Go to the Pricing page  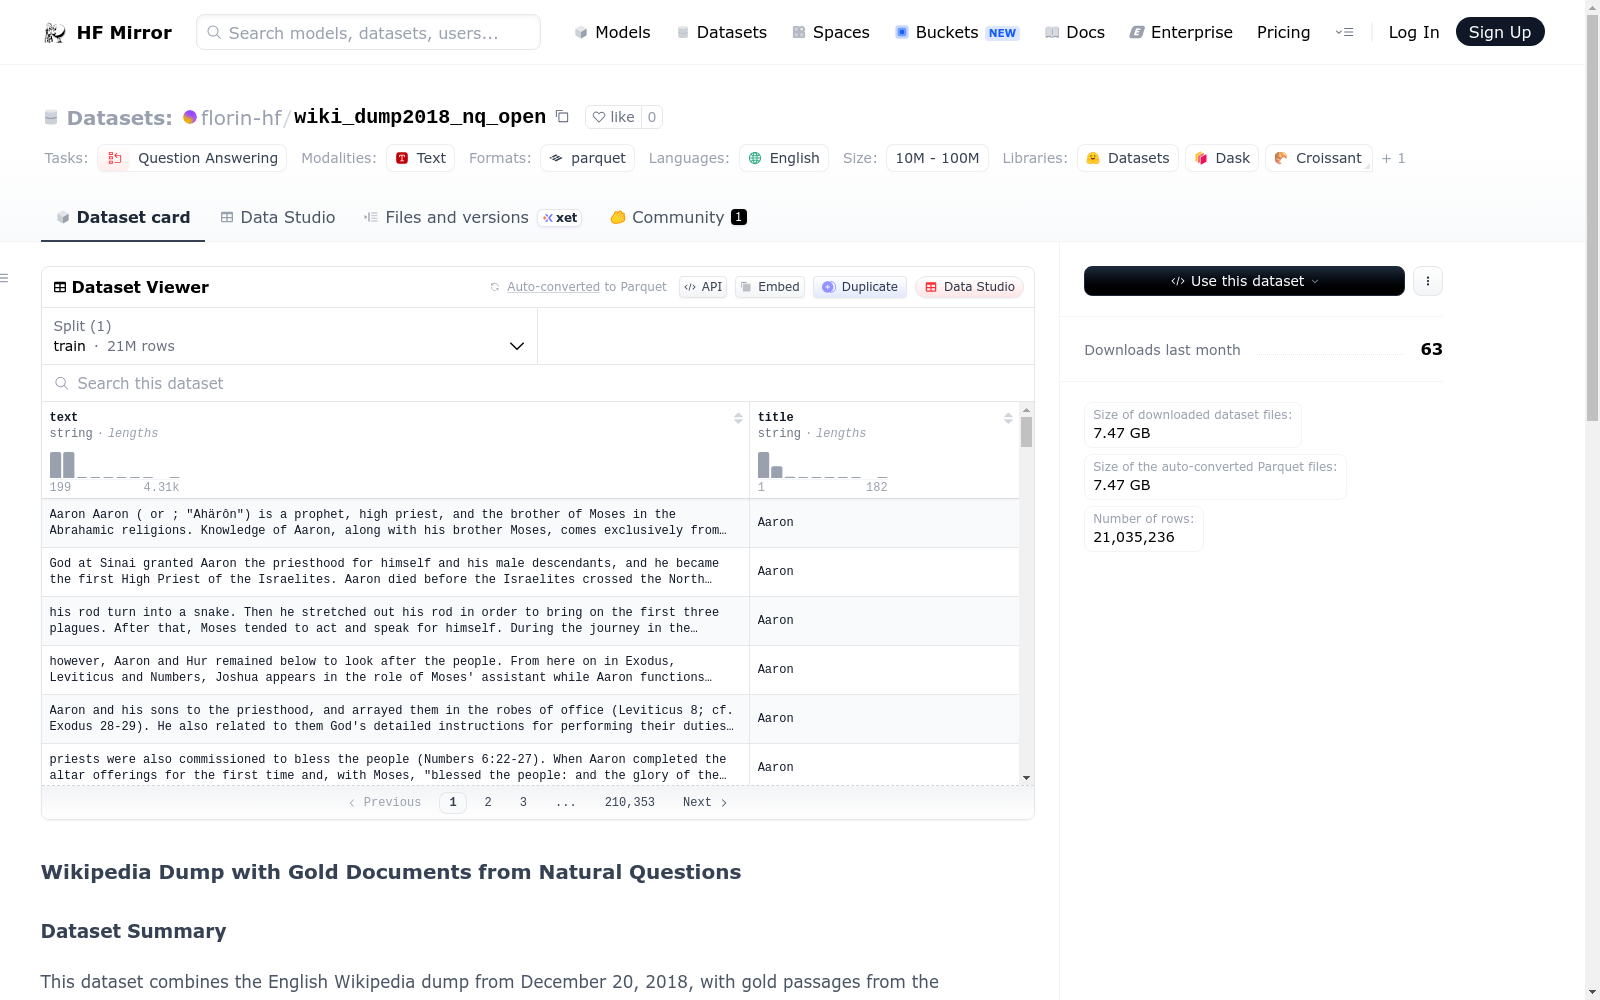click(x=1283, y=33)
